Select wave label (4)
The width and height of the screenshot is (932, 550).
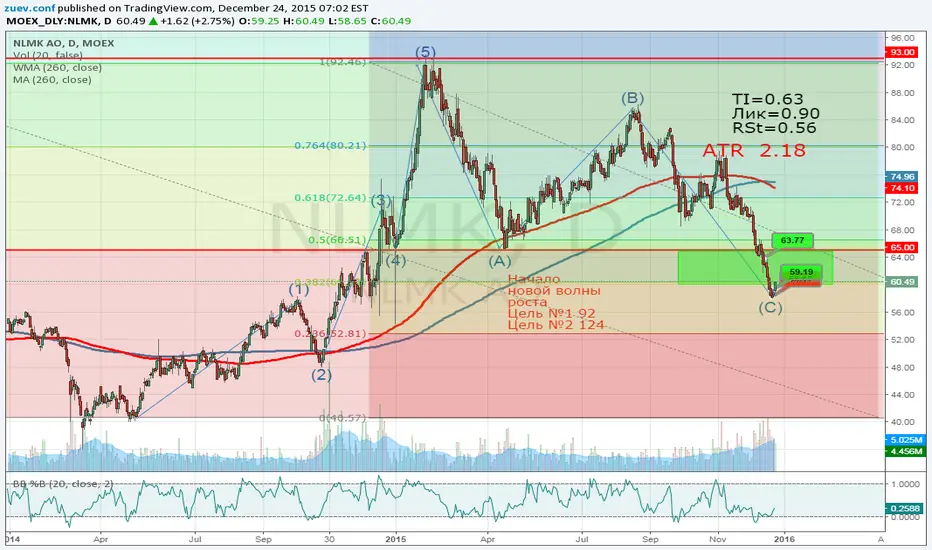tap(396, 260)
